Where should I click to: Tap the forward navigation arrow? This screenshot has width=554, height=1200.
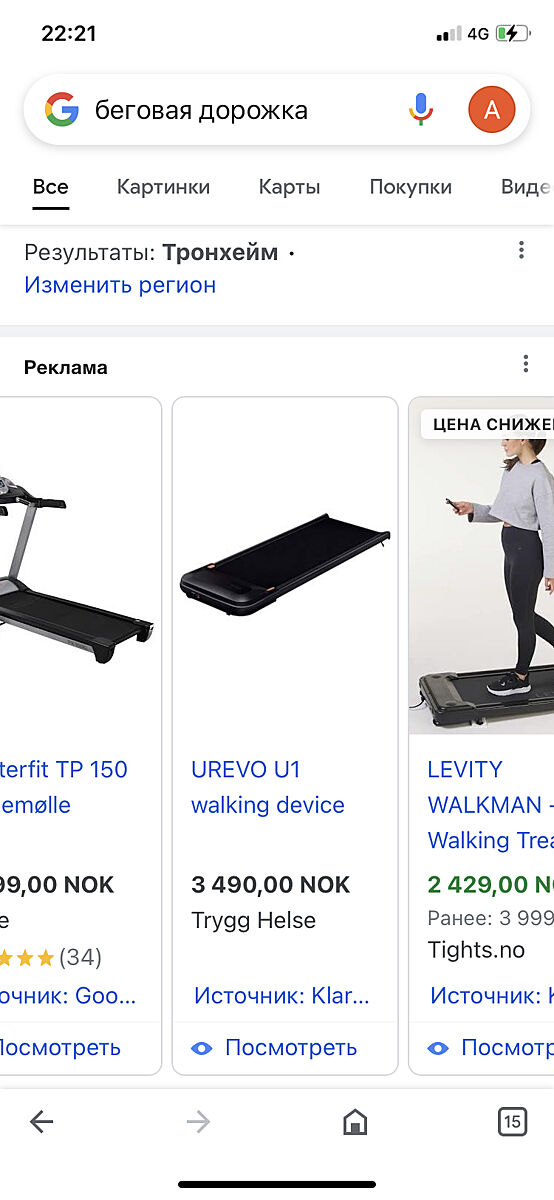198,1122
